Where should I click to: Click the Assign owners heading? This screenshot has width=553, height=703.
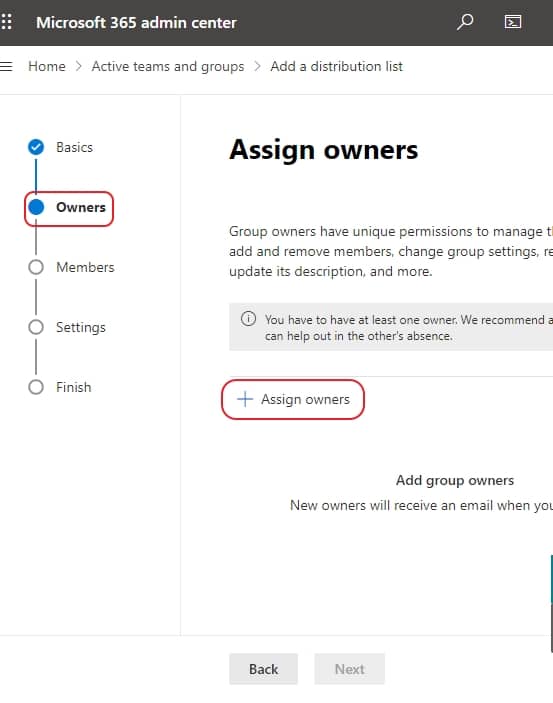pos(323,150)
